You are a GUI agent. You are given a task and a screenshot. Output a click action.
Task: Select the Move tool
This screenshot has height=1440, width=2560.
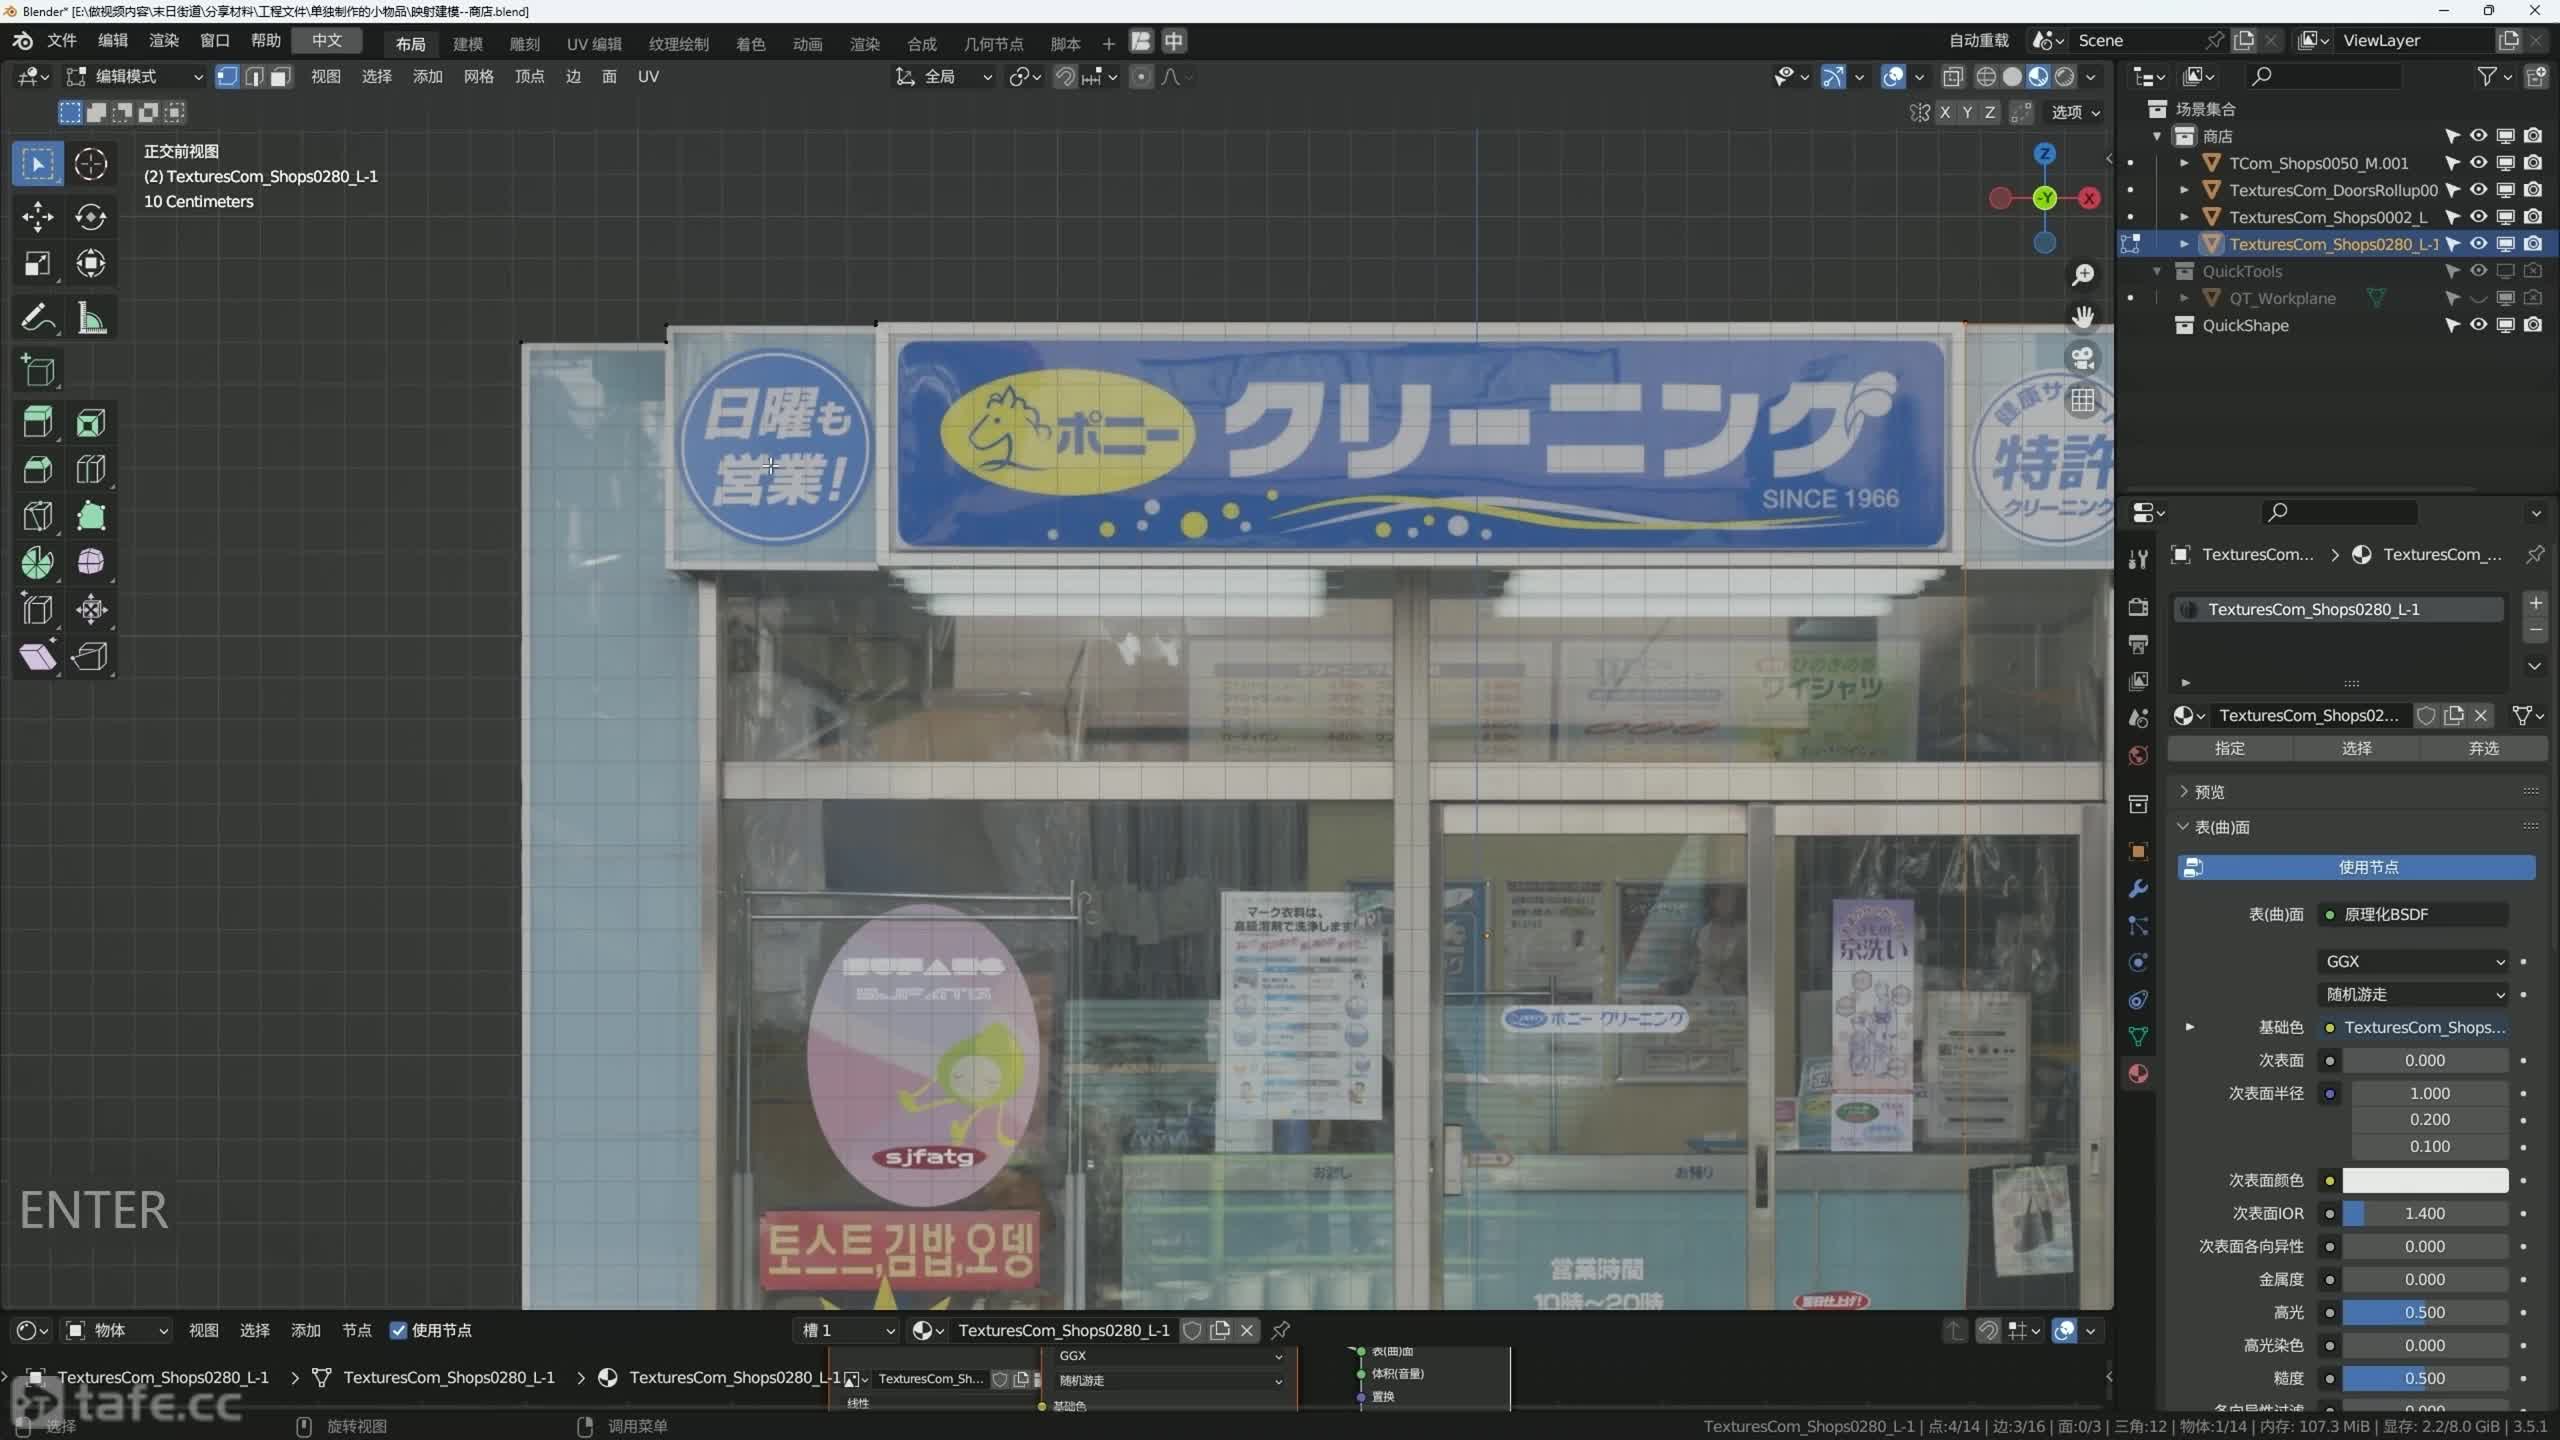pyautogui.click(x=38, y=217)
